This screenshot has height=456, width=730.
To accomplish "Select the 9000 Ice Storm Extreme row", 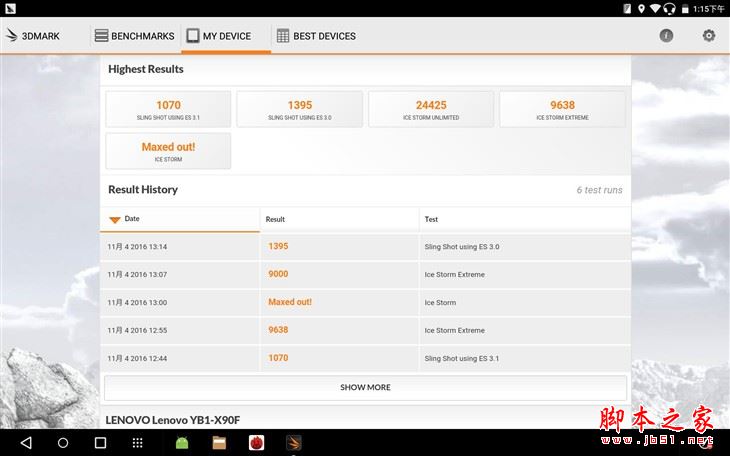I will [365, 274].
